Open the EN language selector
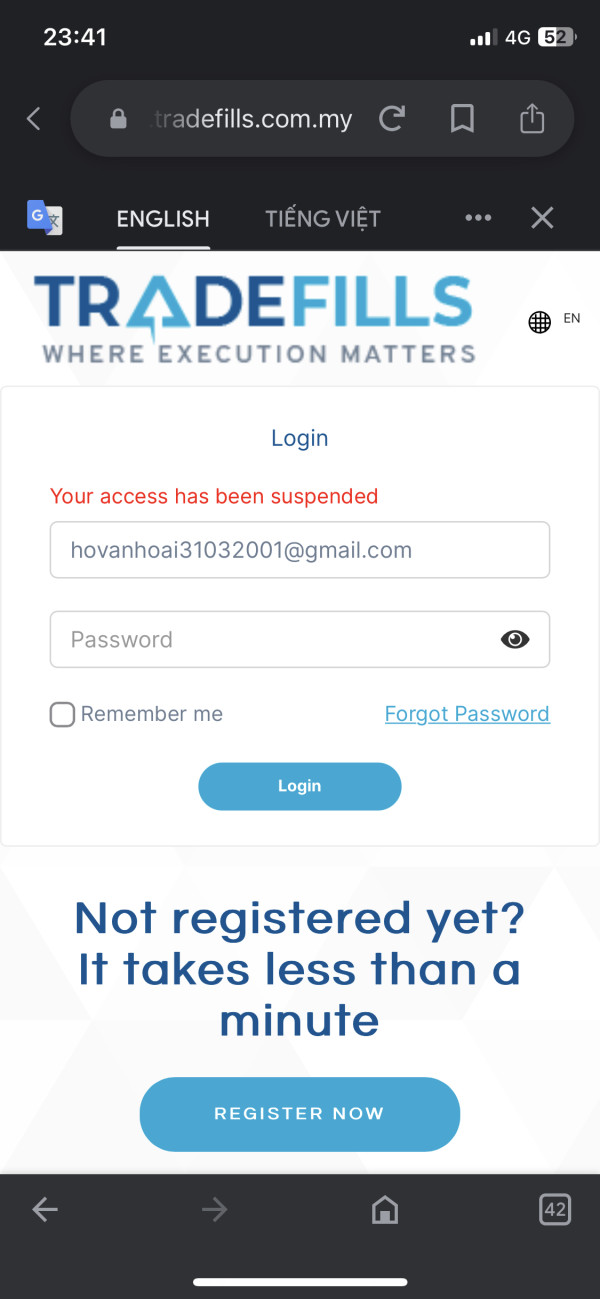600x1299 pixels. coord(554,320)
